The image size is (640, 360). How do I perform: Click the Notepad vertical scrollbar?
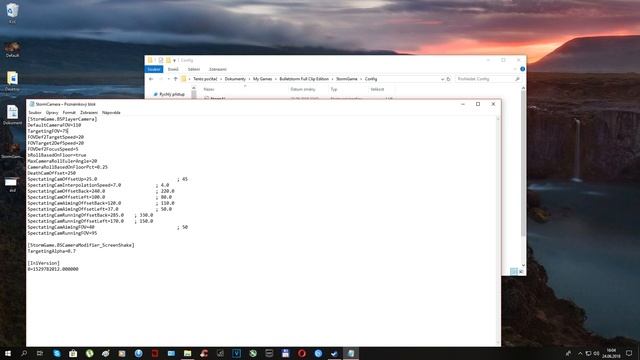tap(498, 231)
